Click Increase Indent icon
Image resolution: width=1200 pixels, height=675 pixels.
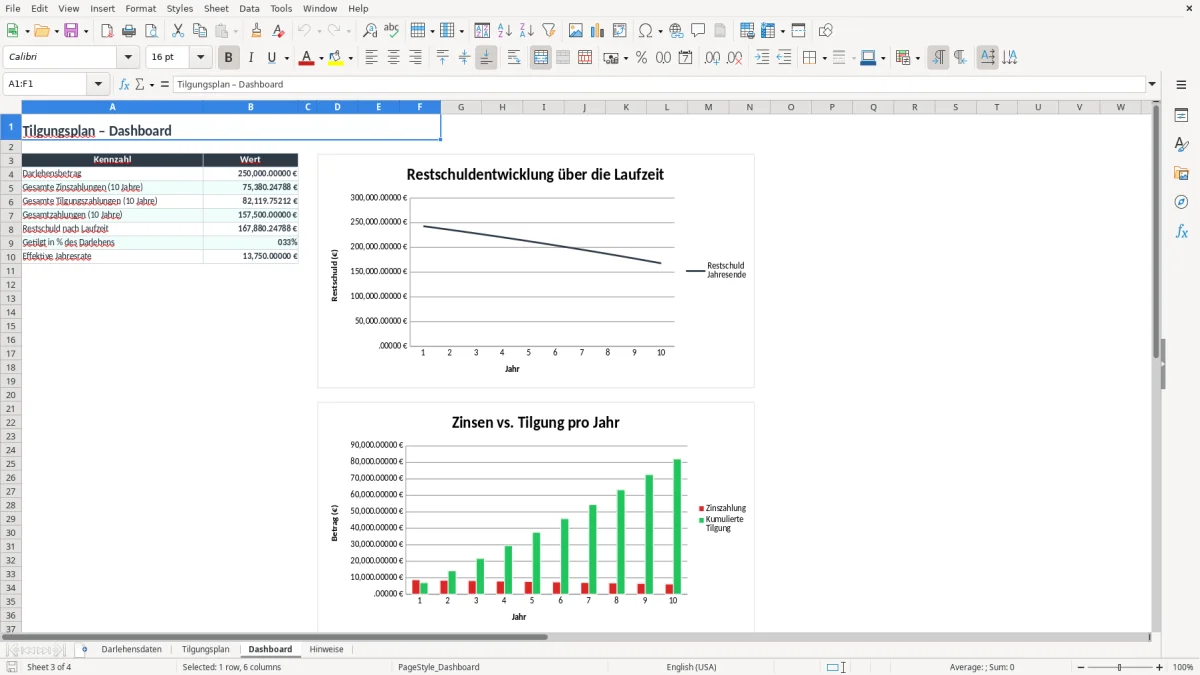pos(762,58)
